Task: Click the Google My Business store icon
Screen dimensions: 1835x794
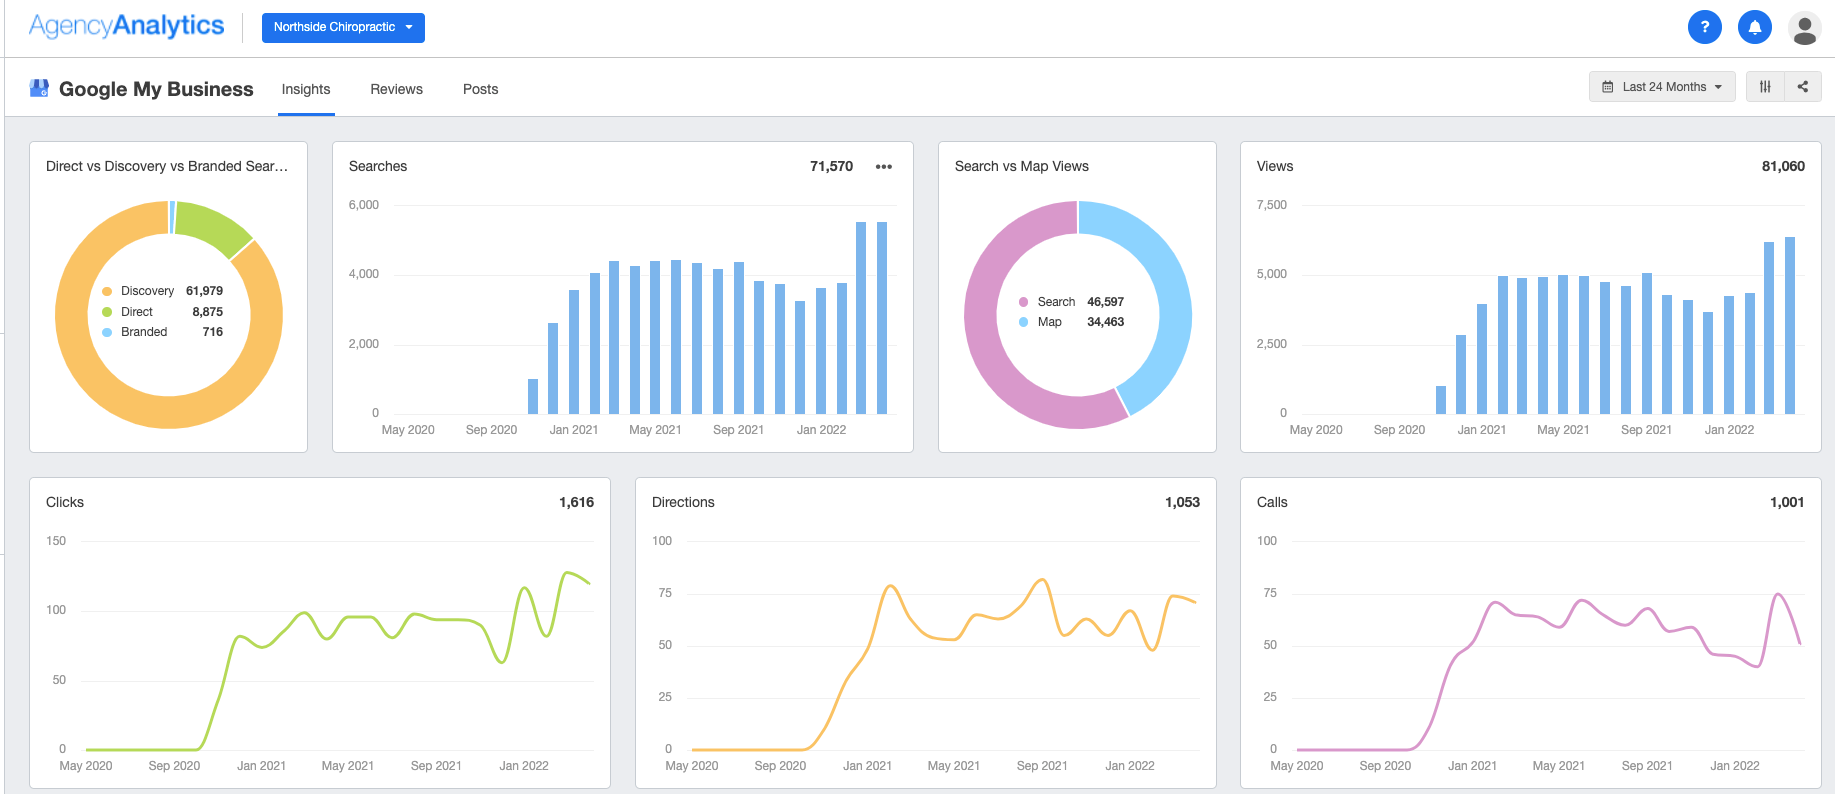Action: pos(39,89)
